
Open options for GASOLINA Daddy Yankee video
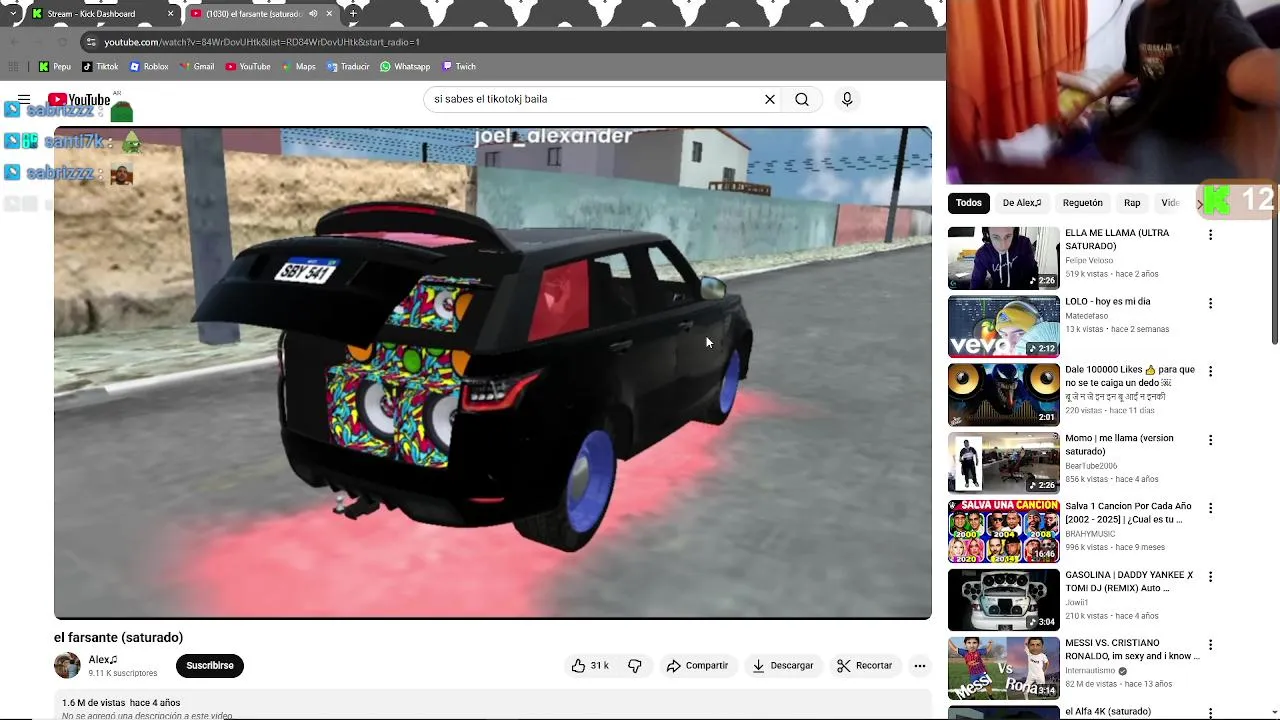tap(1211, 577)
